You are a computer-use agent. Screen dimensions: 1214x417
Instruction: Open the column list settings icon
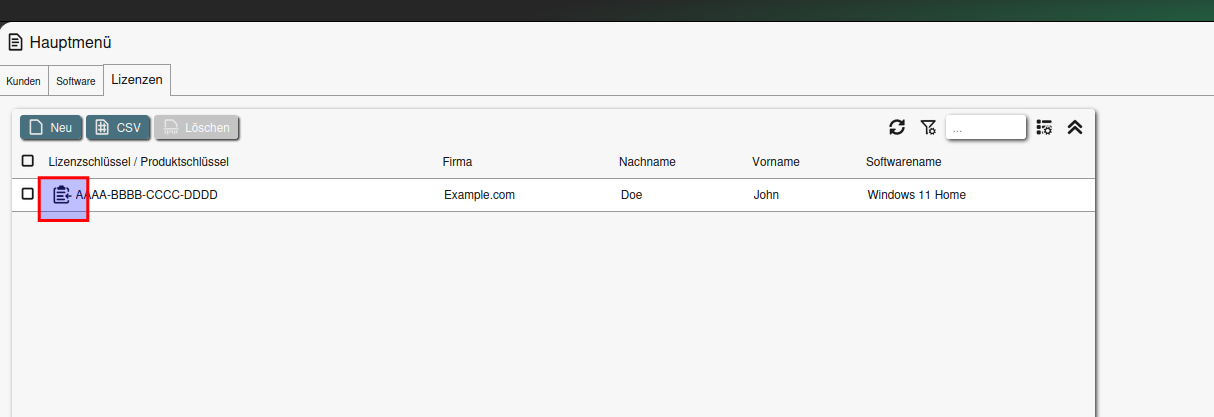[1044, 127]
